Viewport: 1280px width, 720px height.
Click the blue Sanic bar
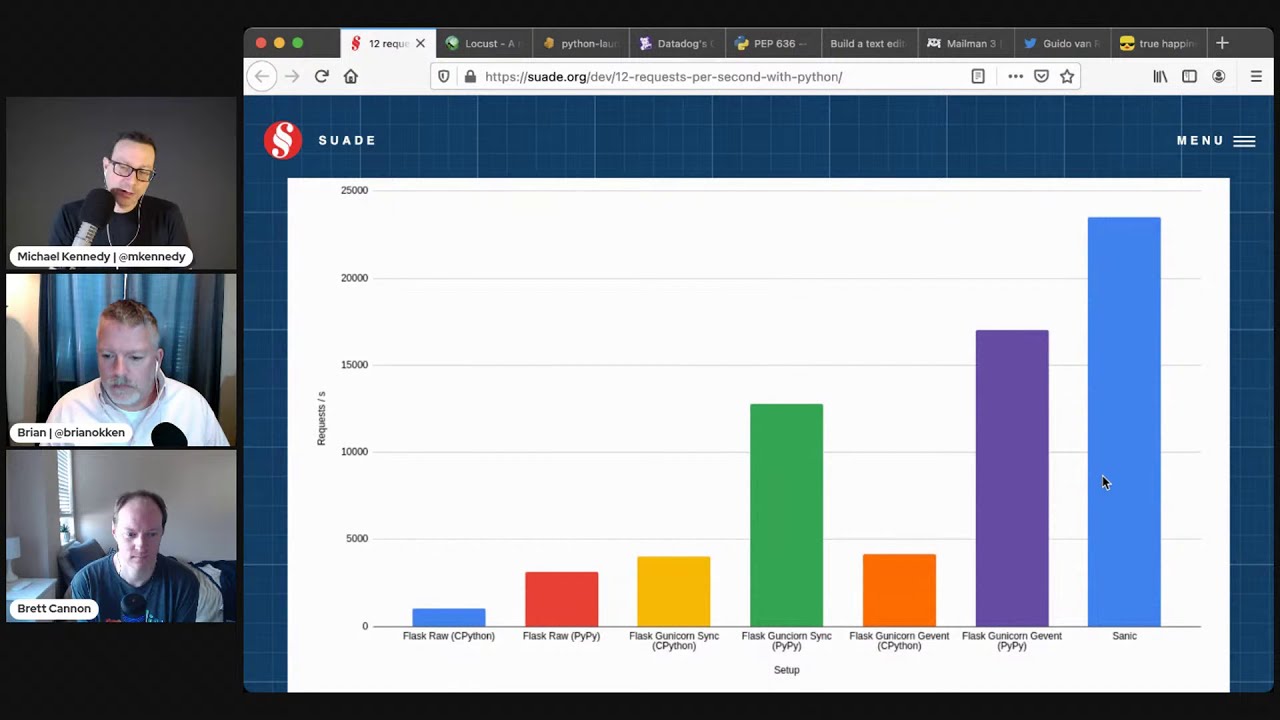[1124, 420]
